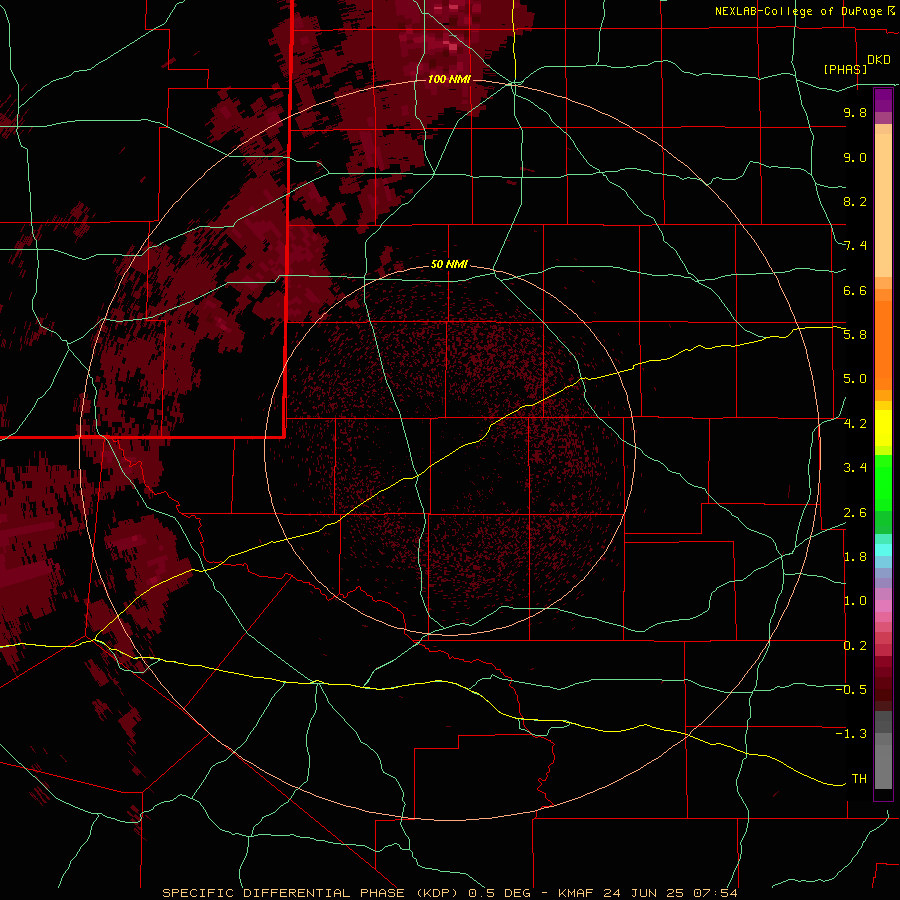Screen dimensions: 900x900
Task: Click the DKD unit label above legend
Action: tap(879, 60)
